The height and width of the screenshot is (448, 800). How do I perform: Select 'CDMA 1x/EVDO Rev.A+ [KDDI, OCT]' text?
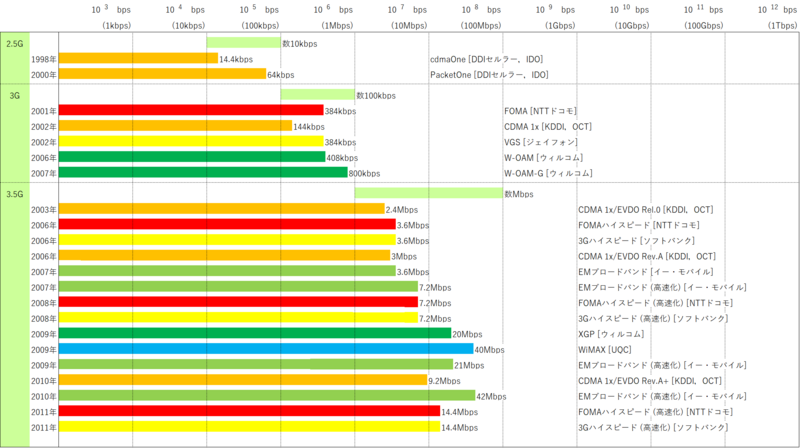click(650, 381)
